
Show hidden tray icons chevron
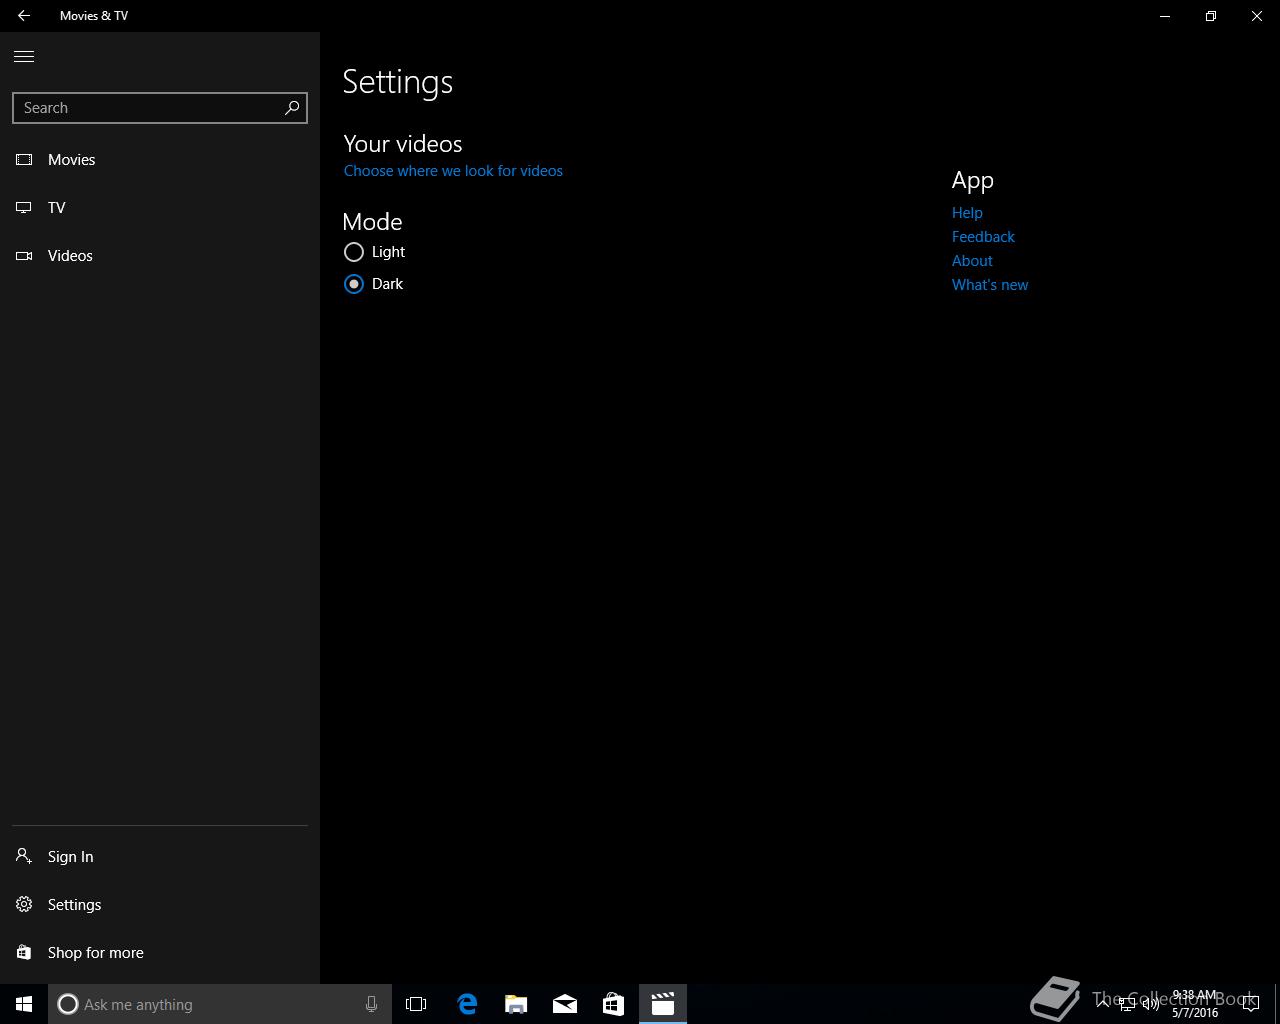1103,1004
